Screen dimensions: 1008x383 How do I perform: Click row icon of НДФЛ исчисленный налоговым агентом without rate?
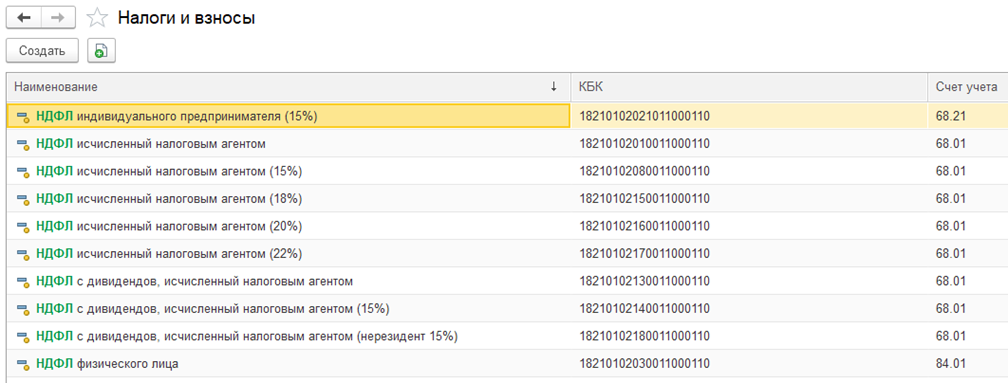(23, 145)
